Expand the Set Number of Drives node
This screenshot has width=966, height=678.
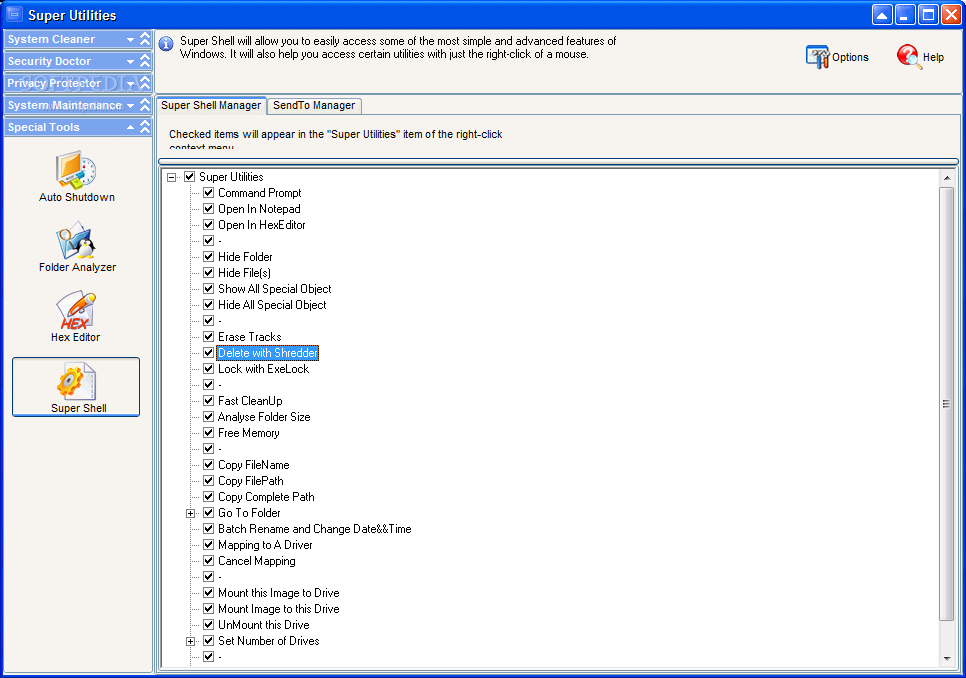[190, 642]
